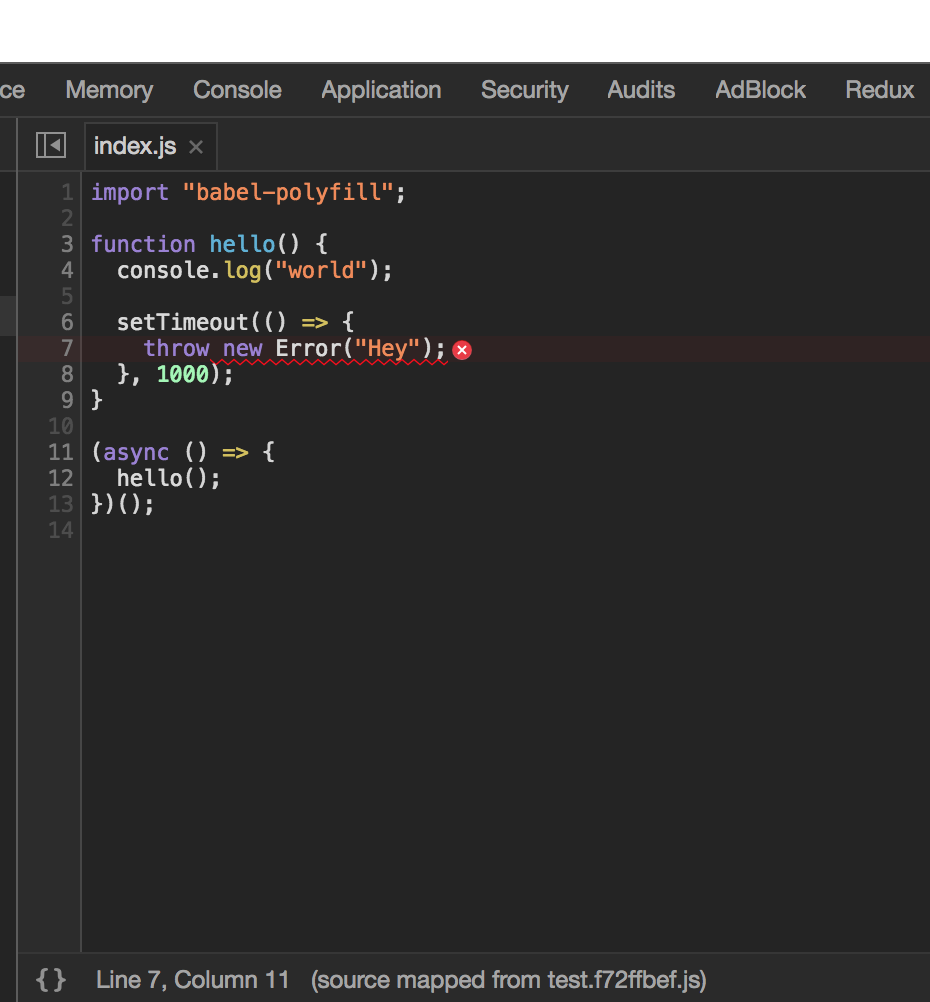Image resolution: width=930 pixels, height=1002 pixels.
Task: Select the index.js tab
Action: 135,146
